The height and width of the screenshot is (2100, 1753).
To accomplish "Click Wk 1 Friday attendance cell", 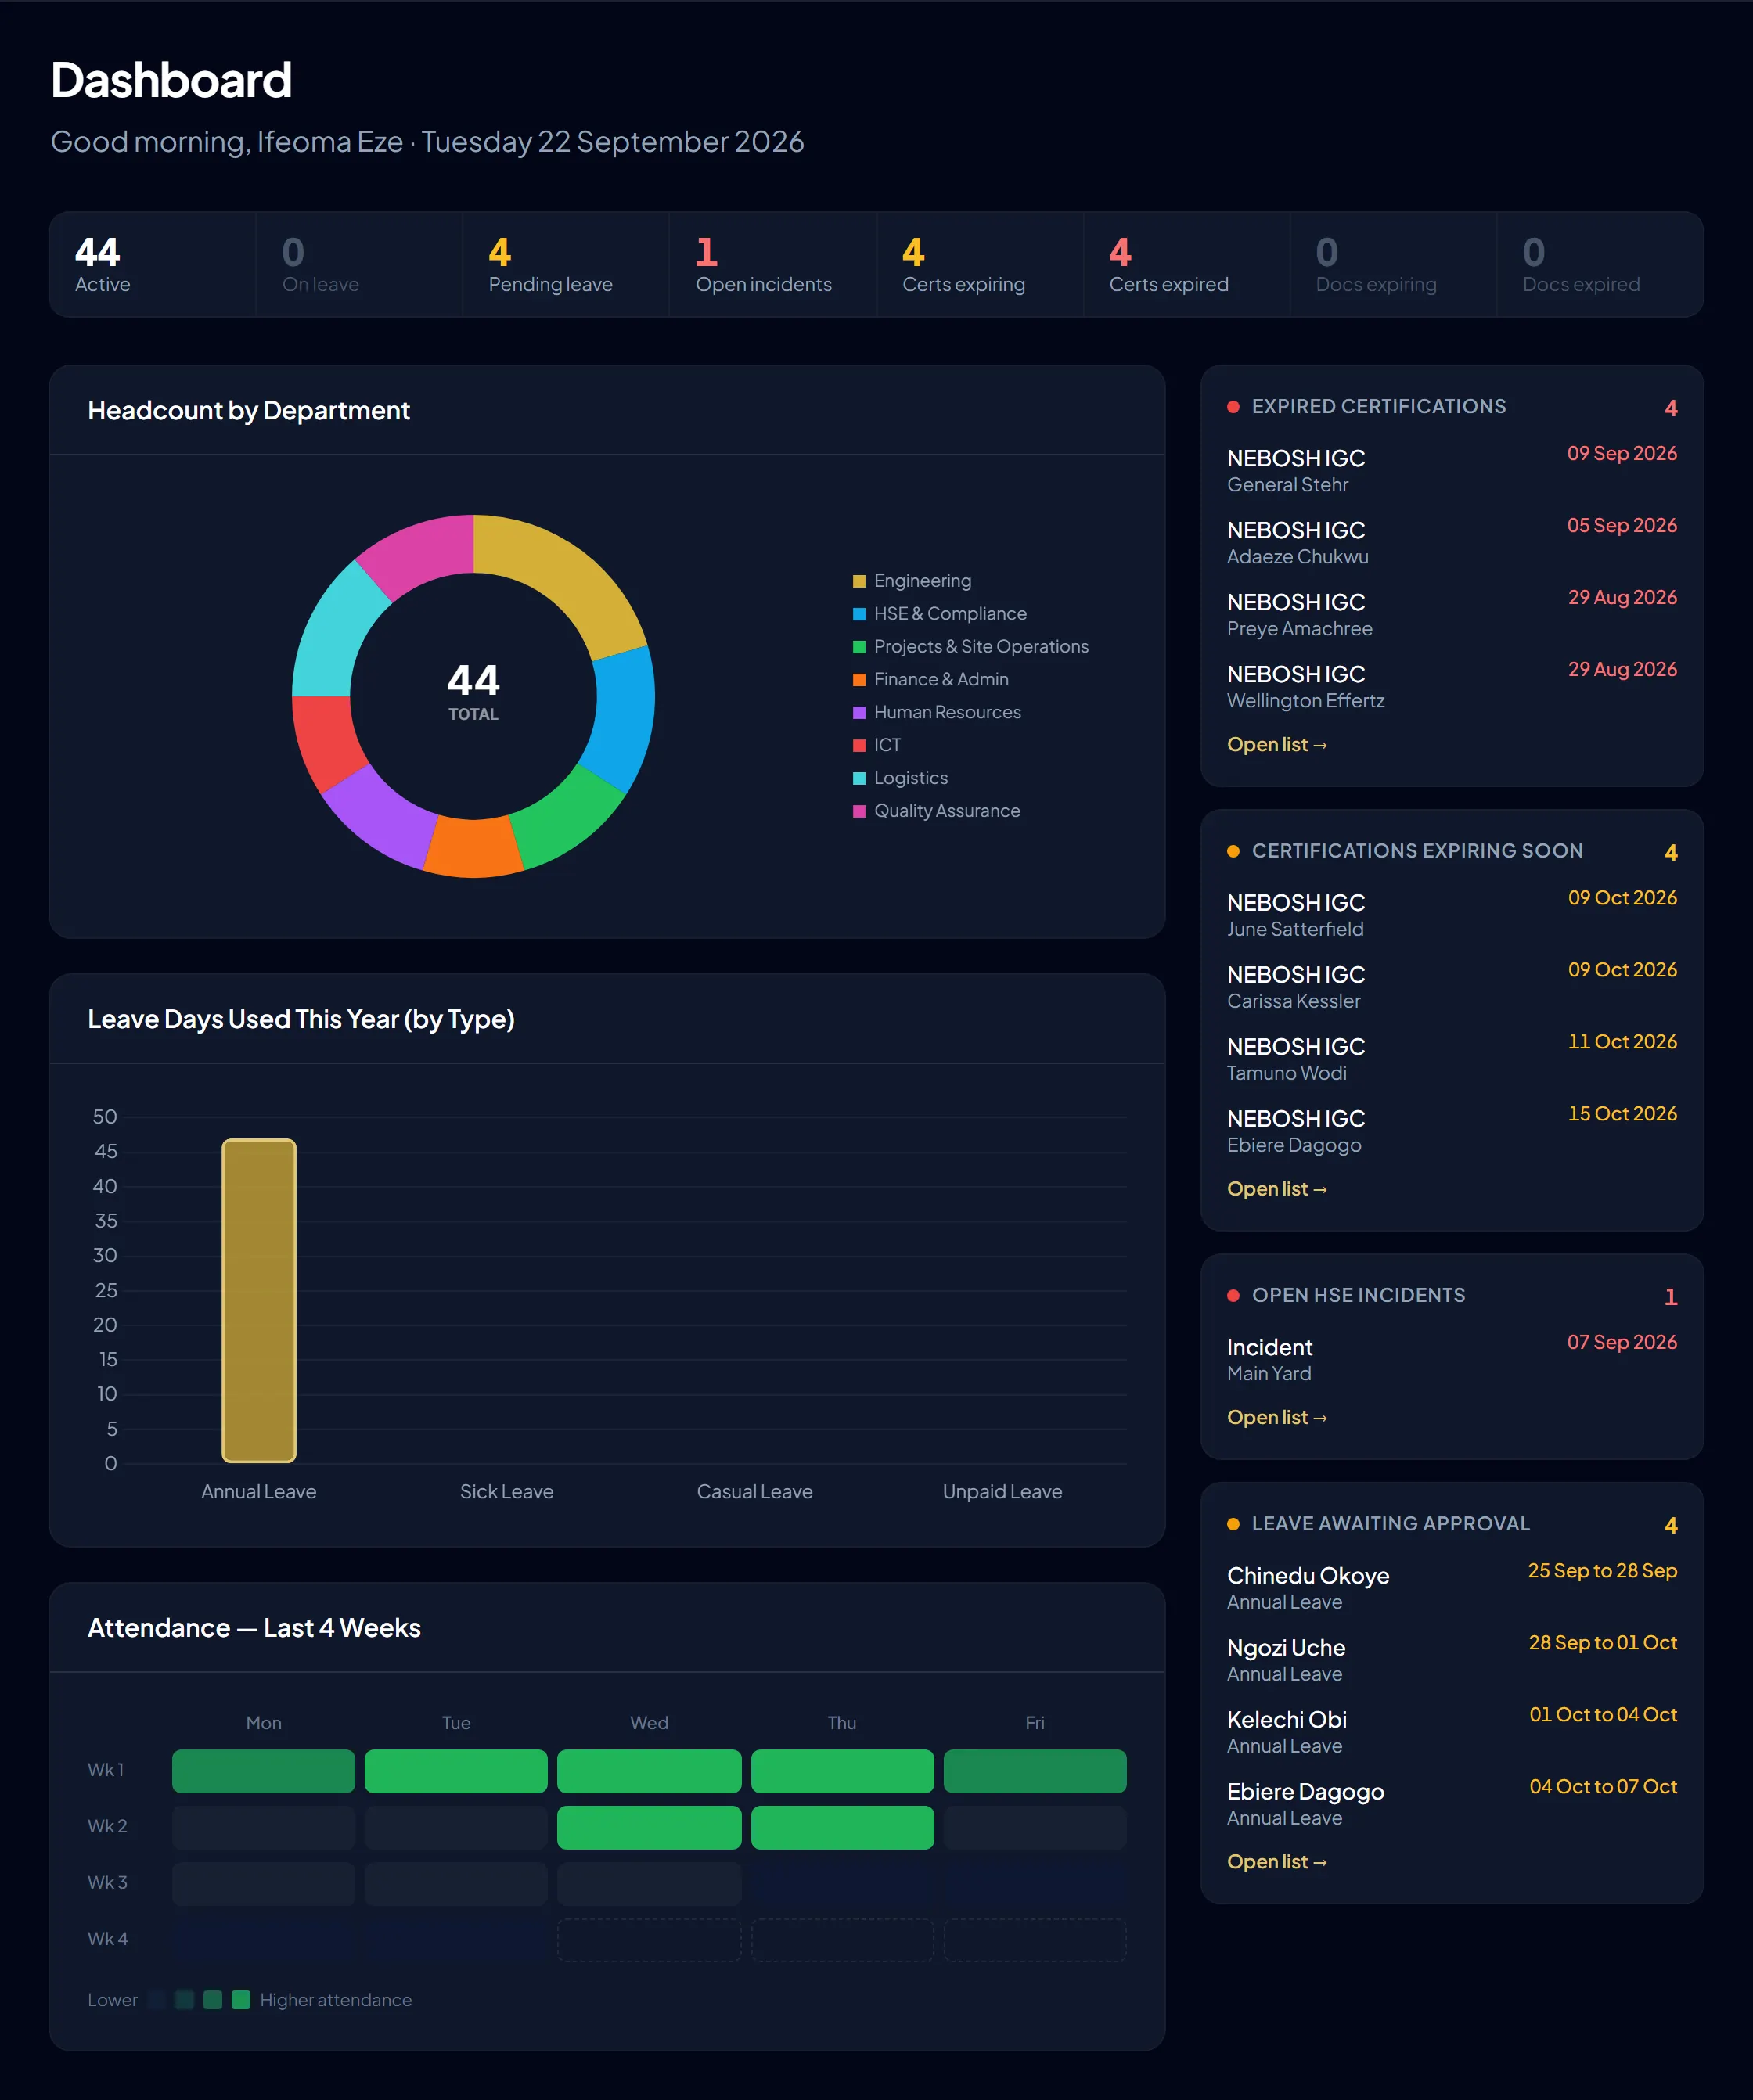I will click(x=1035, y=1770).
